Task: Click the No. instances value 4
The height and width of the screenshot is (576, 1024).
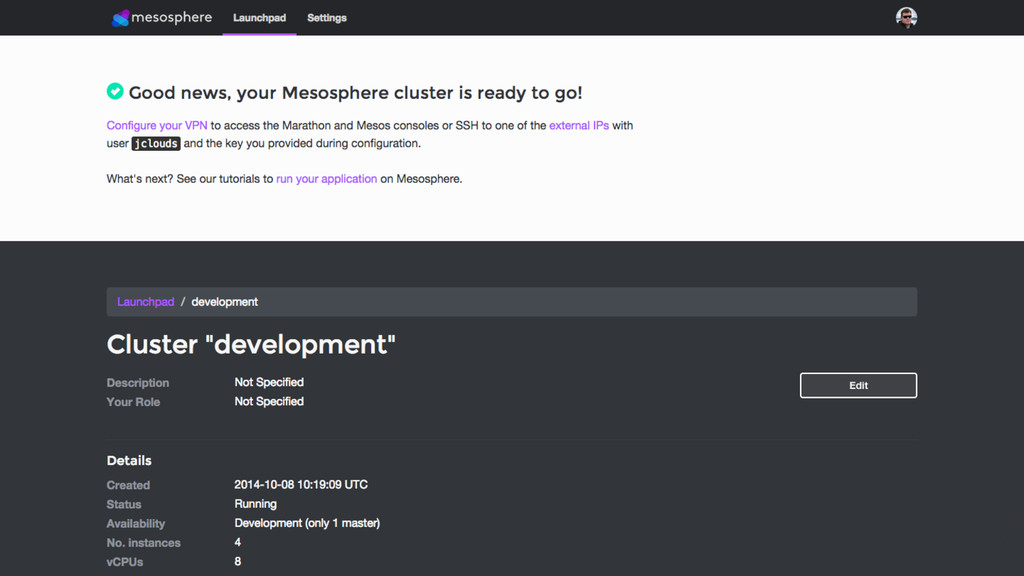Action: (x=238, y=542)
